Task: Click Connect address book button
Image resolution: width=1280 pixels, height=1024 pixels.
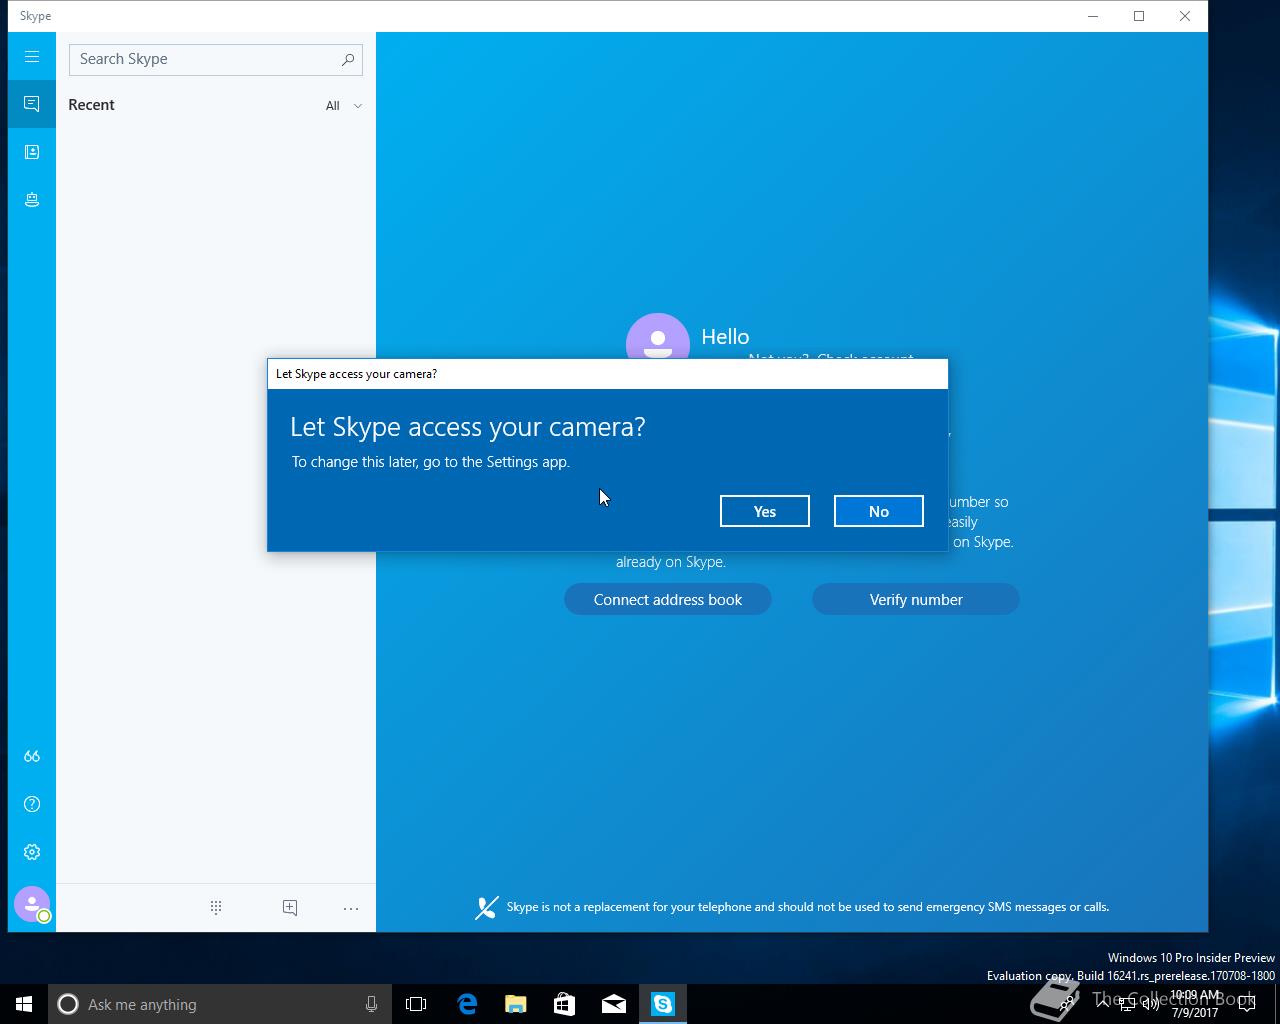Action: pos(668,599)
